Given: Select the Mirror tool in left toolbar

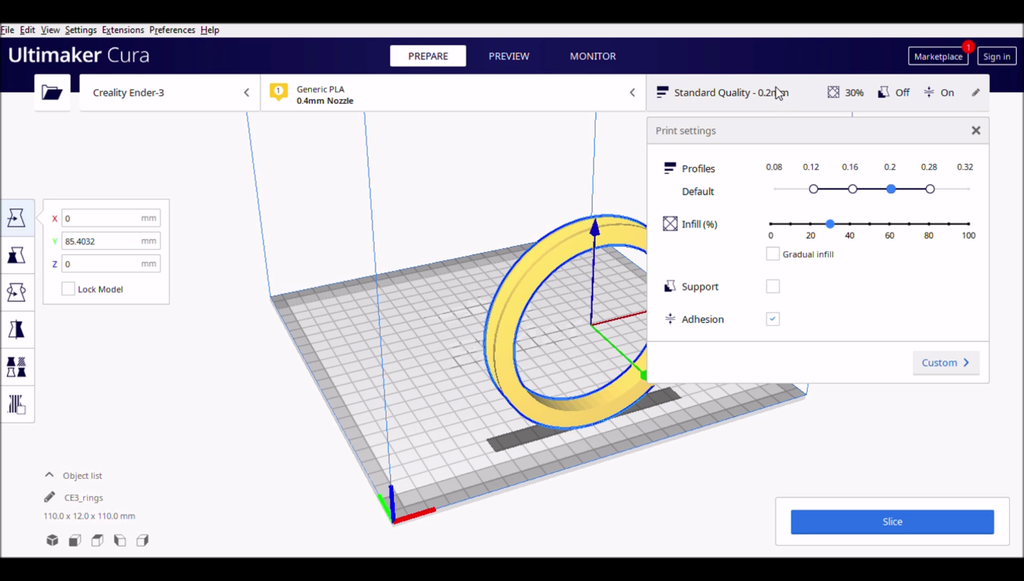Looking at the screenshot, I should pos(16,329).
